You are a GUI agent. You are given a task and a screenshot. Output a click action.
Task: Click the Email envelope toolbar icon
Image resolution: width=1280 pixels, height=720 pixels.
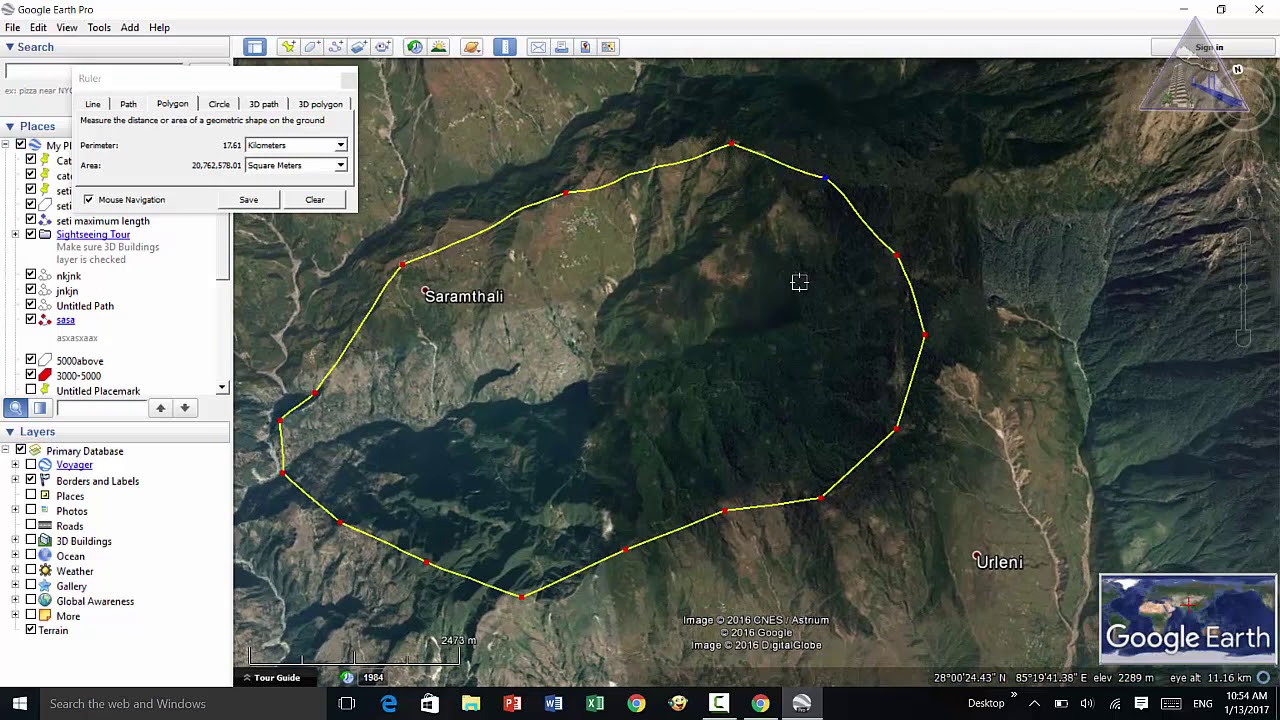click(x=538, y=47)
